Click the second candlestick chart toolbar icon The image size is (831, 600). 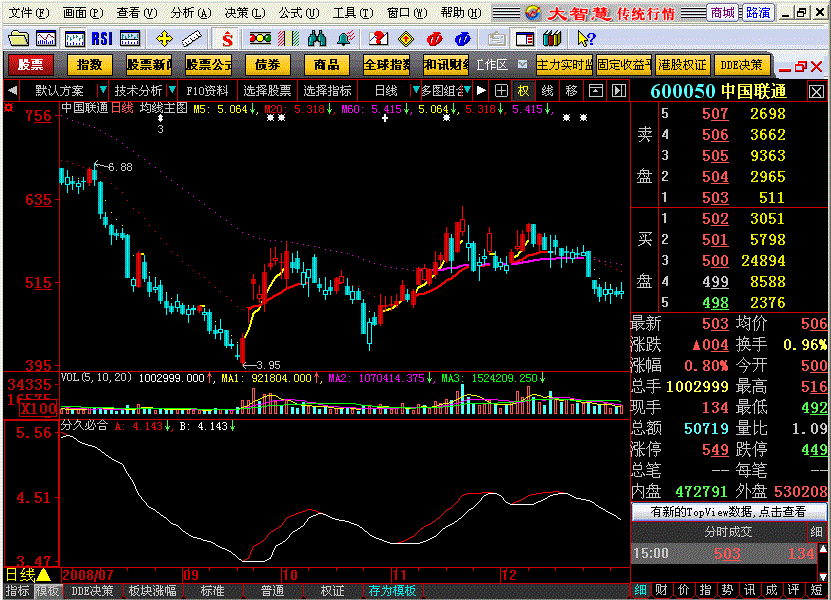(74, 39)
